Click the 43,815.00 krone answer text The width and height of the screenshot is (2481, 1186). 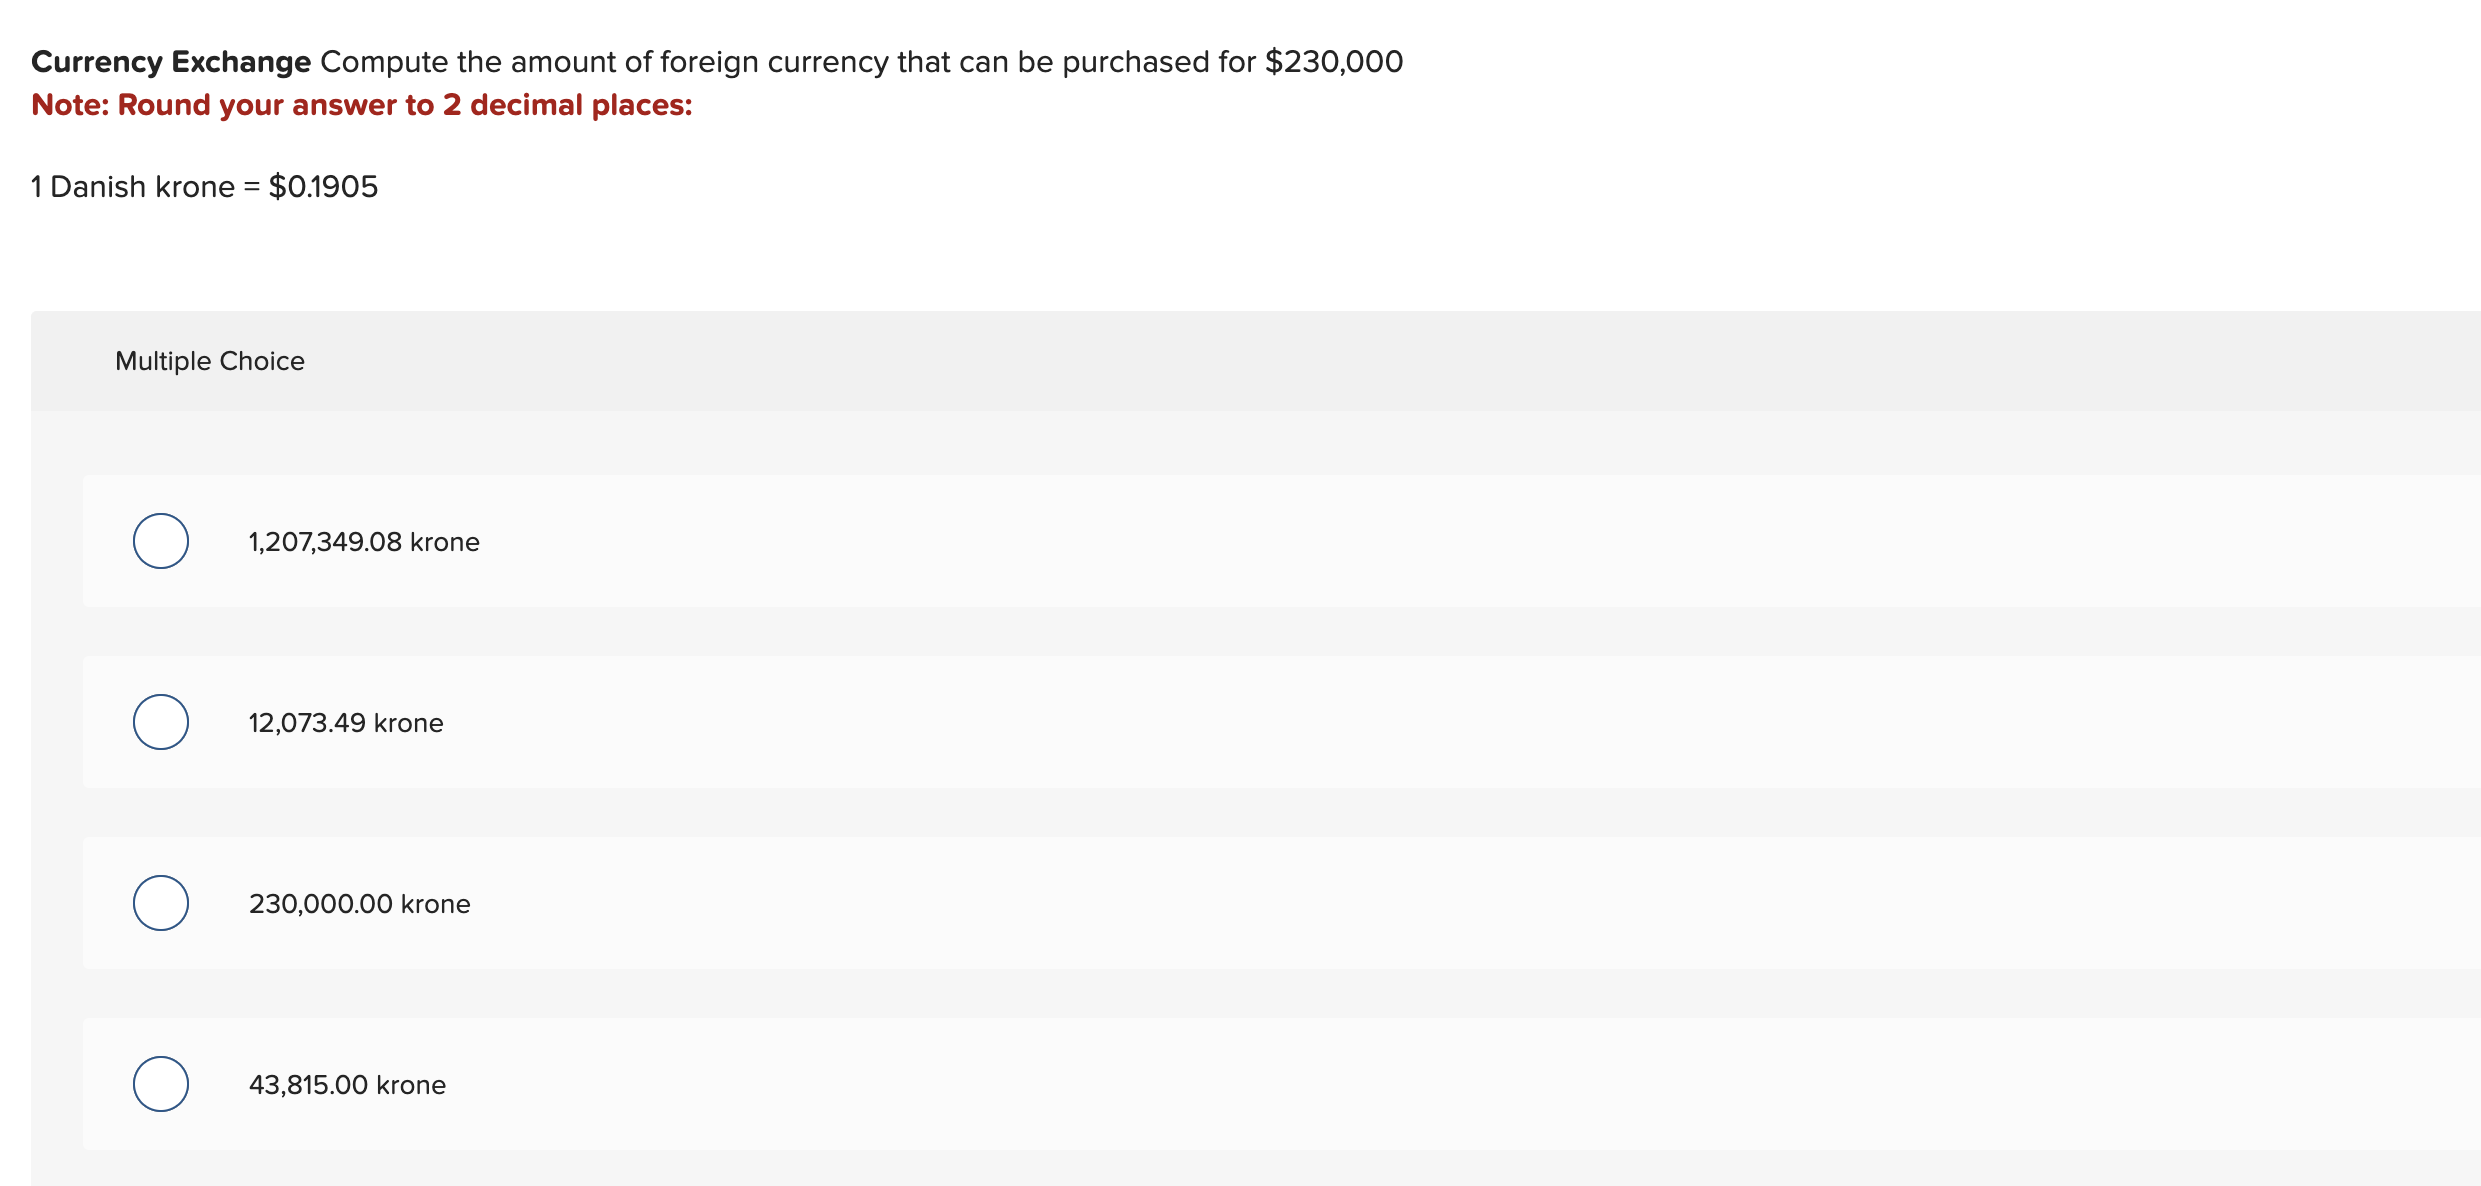(x=347, y=1084)
